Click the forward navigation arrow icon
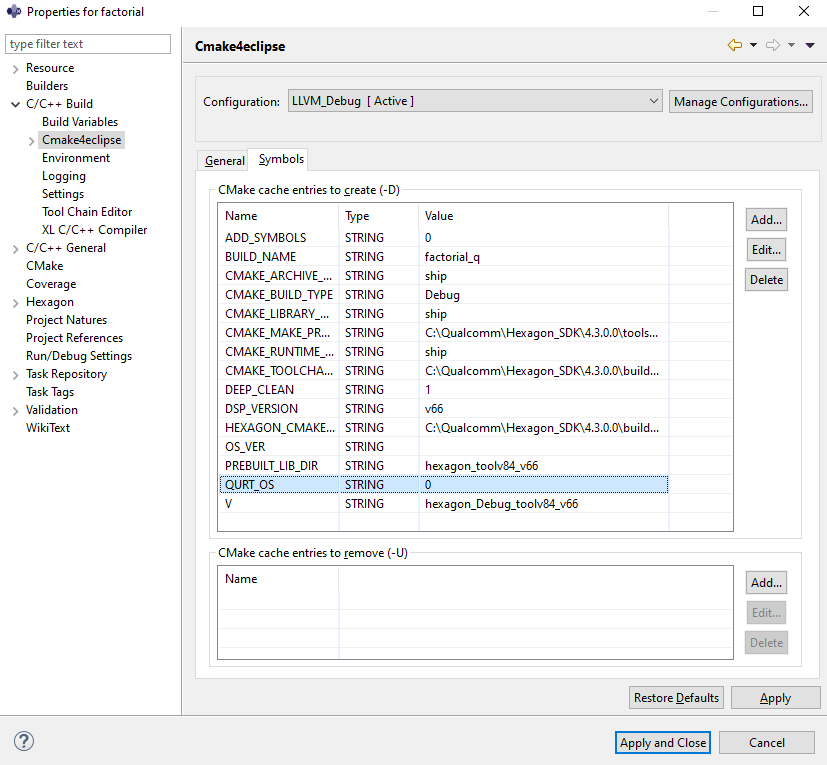This screenshot has width=827, height=765. point(773,45)
